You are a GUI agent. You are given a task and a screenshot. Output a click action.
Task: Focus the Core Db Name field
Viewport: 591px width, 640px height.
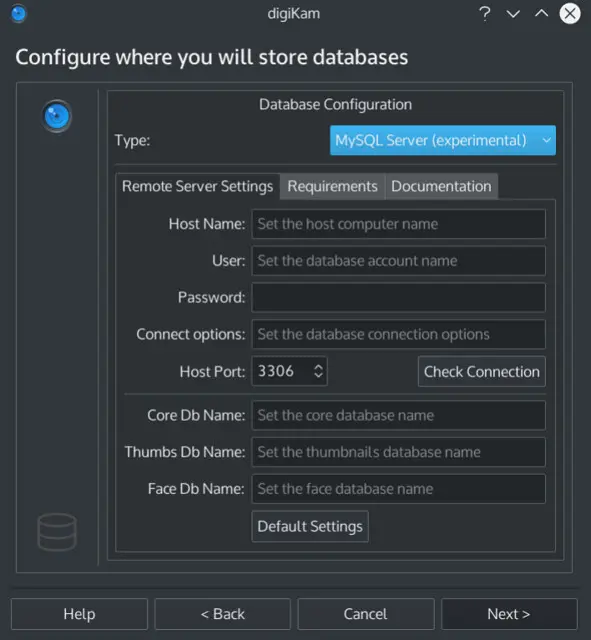coord(398,416)
